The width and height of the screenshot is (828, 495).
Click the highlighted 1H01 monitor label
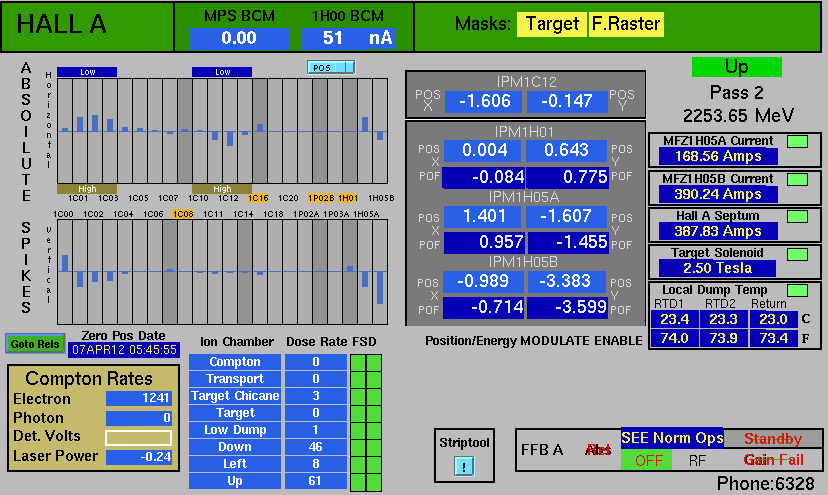348,198
